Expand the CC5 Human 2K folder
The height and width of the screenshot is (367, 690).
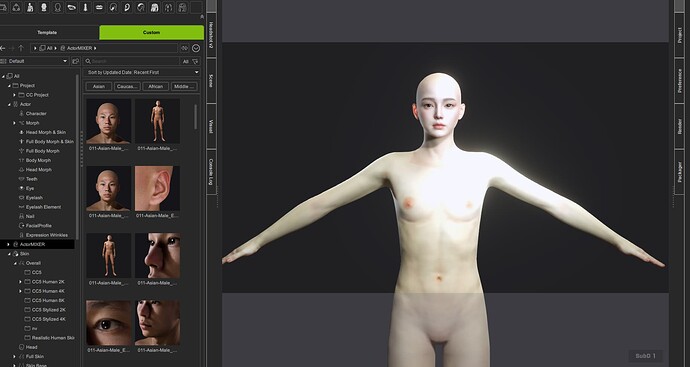pyautogui.click(x=20, y=282)
